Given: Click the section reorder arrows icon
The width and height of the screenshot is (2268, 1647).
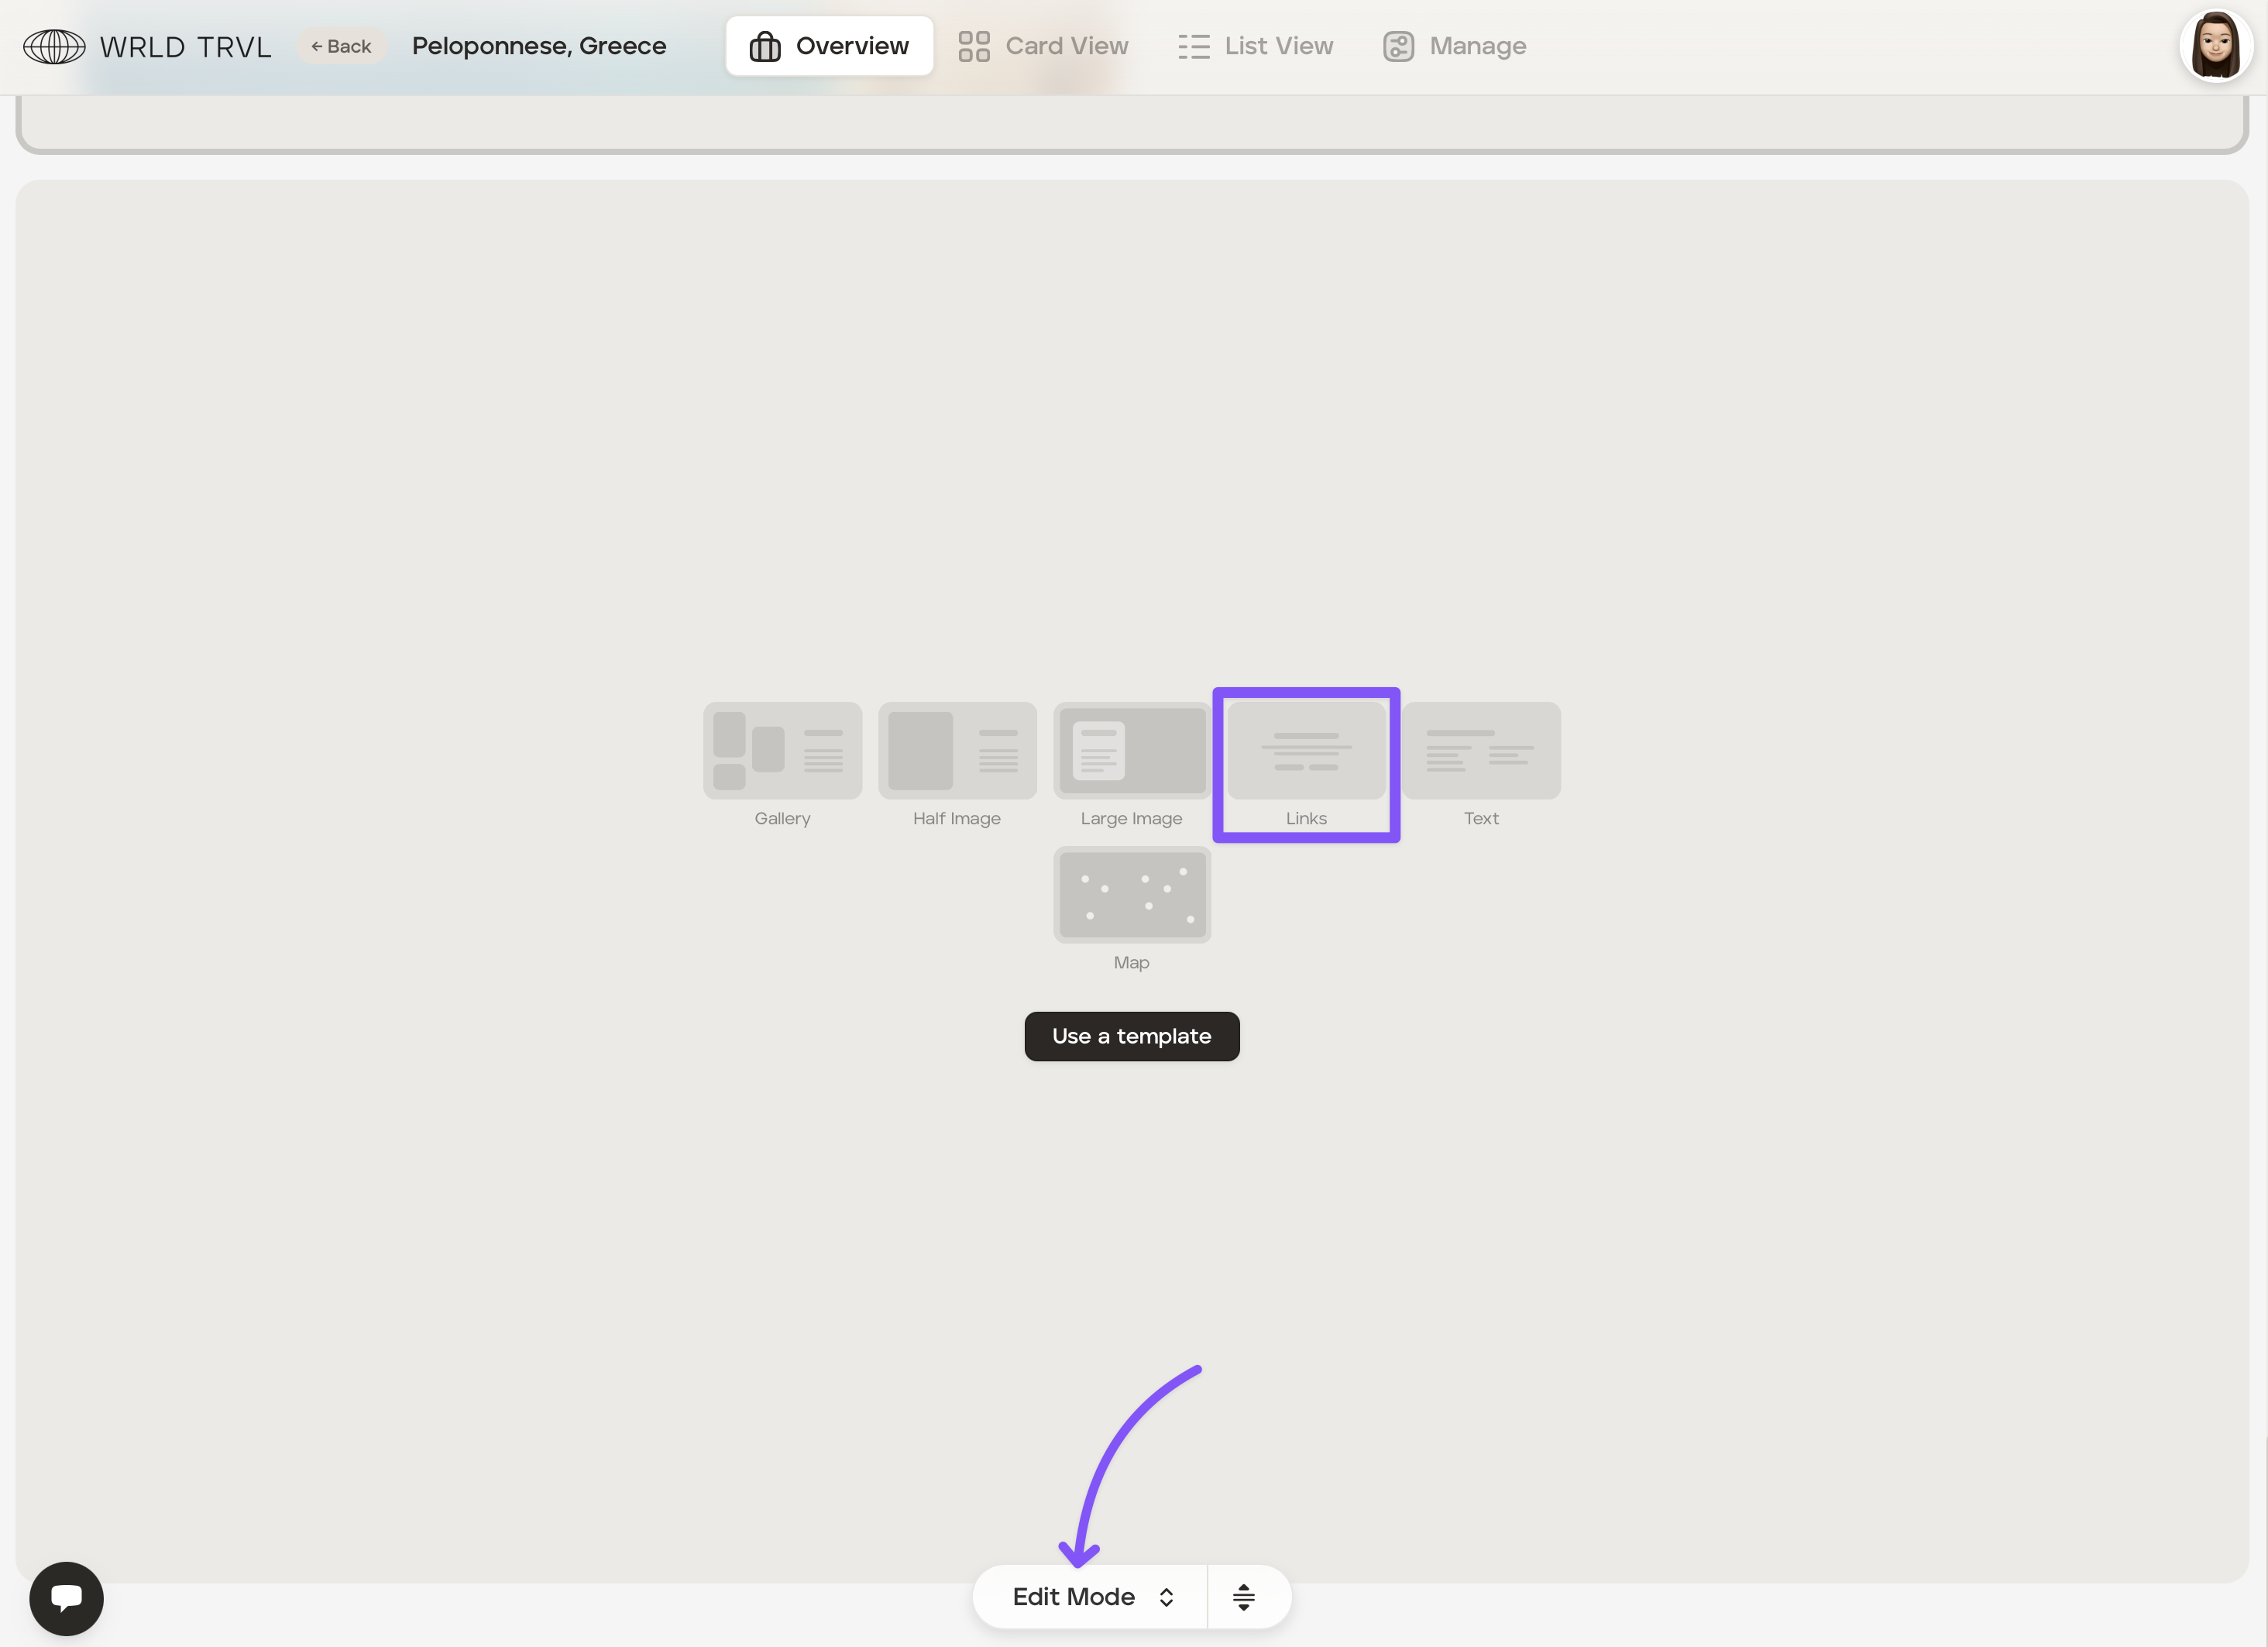Looking at the screenshot, I should tap(1243, 1597).
